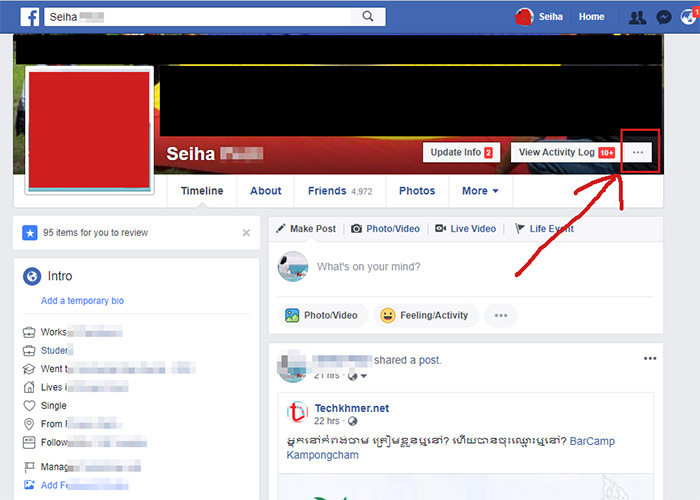Click the Went to graduation cap icon
The image size is (700, 500).
29,369
